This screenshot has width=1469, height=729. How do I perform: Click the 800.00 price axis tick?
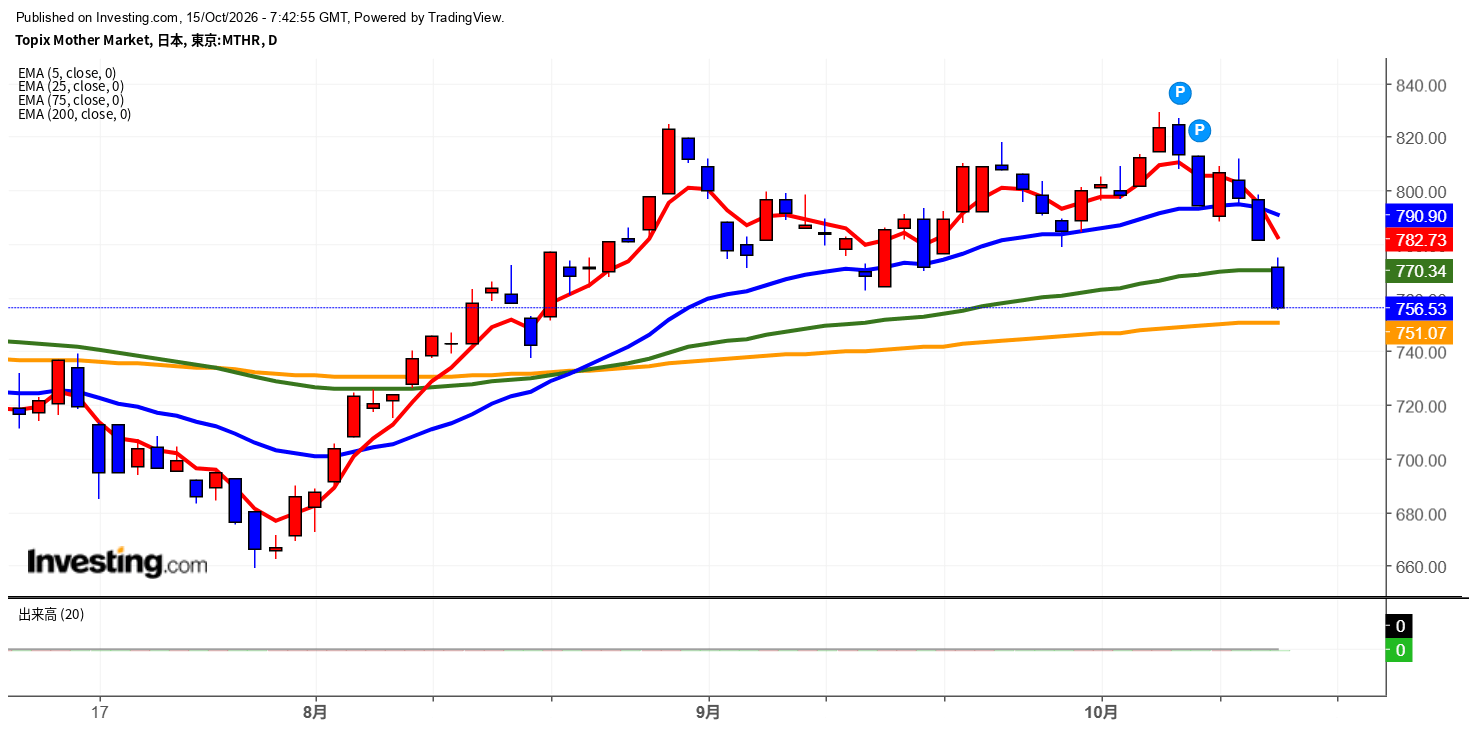(1421, 192)
